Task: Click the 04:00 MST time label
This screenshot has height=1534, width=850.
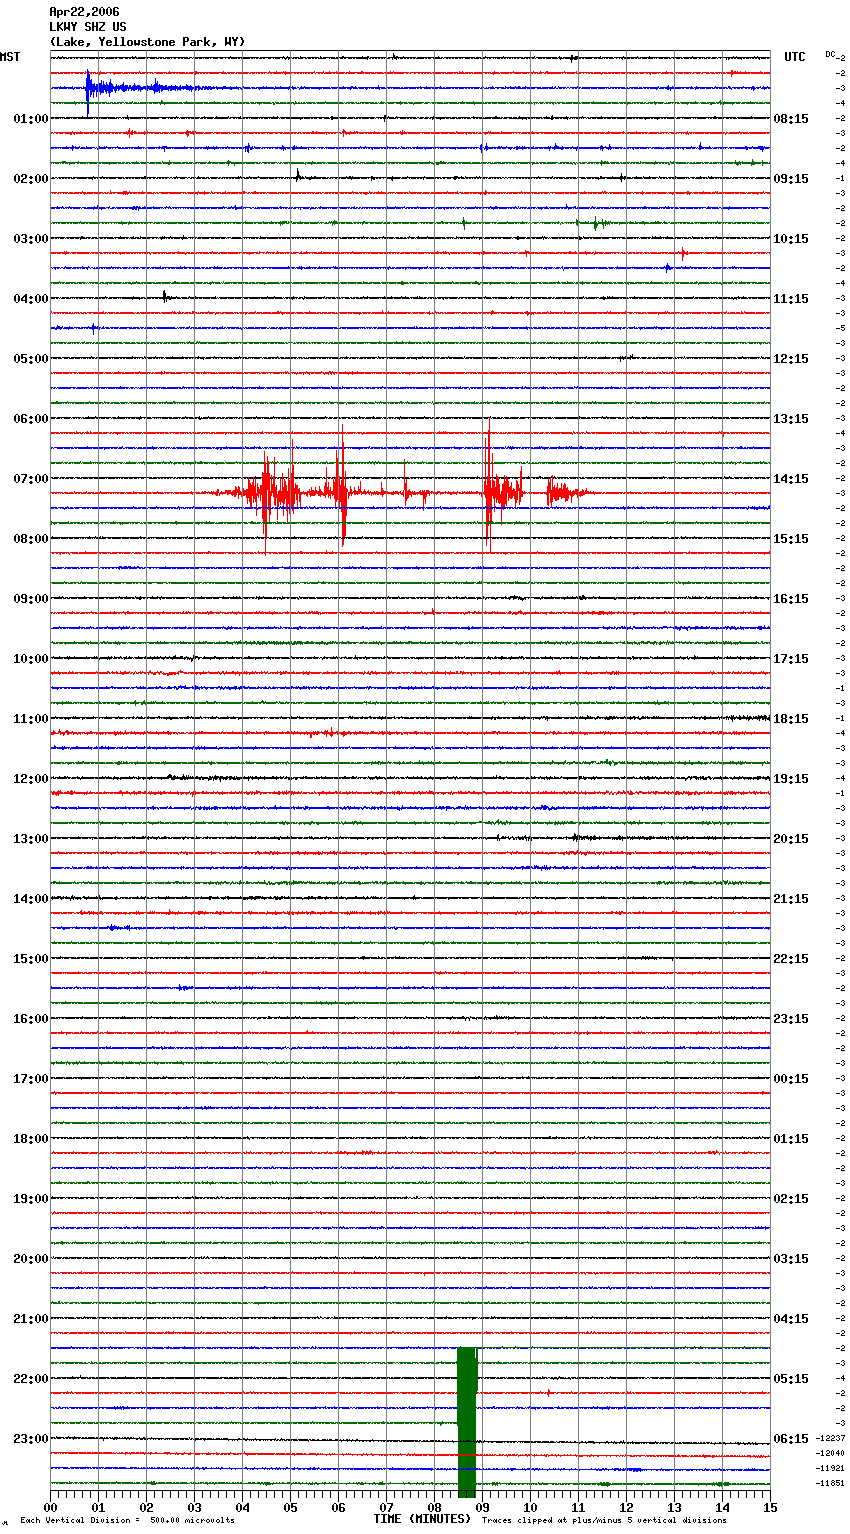Action: pos(31,299)
